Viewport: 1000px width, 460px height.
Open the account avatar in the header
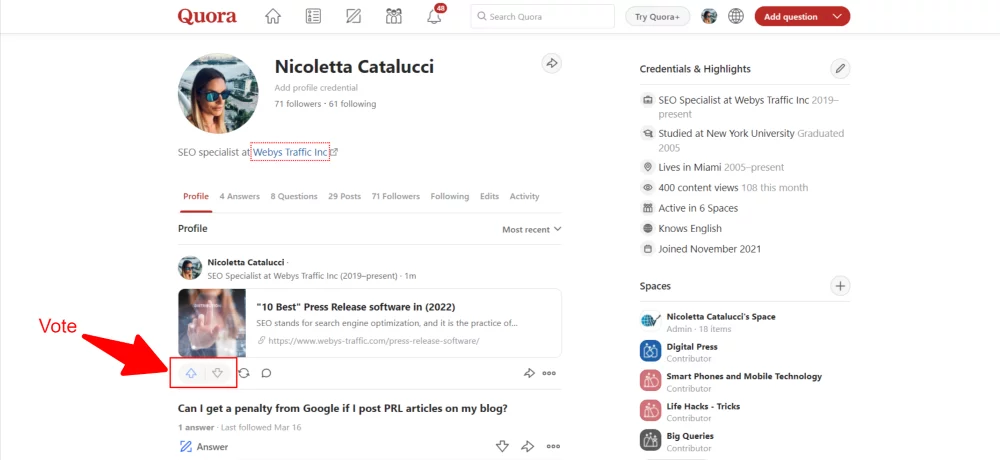pos(709,17)
